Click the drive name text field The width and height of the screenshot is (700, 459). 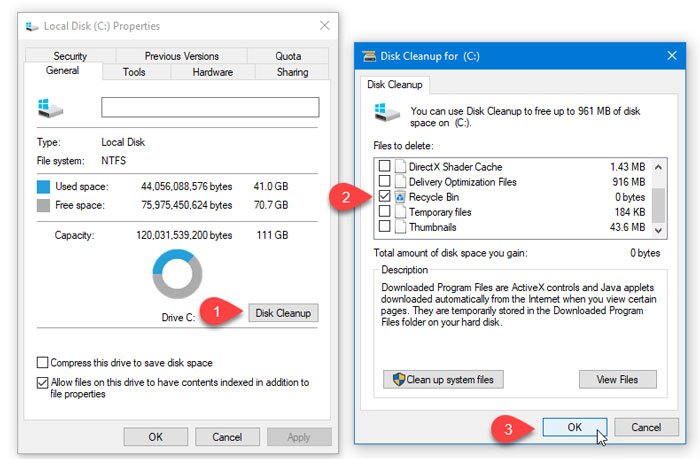(x=210, y=107)
